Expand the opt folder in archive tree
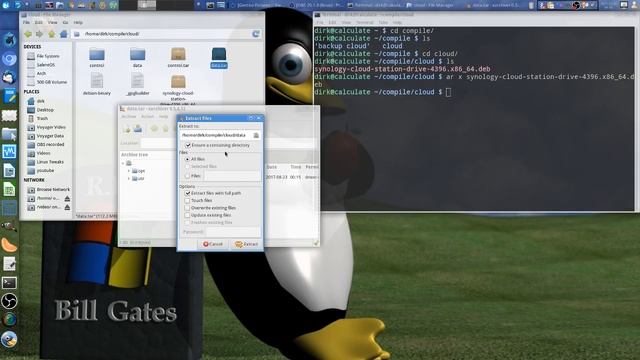The width and height of the screenshot is (640, 360). click(129, 171)
